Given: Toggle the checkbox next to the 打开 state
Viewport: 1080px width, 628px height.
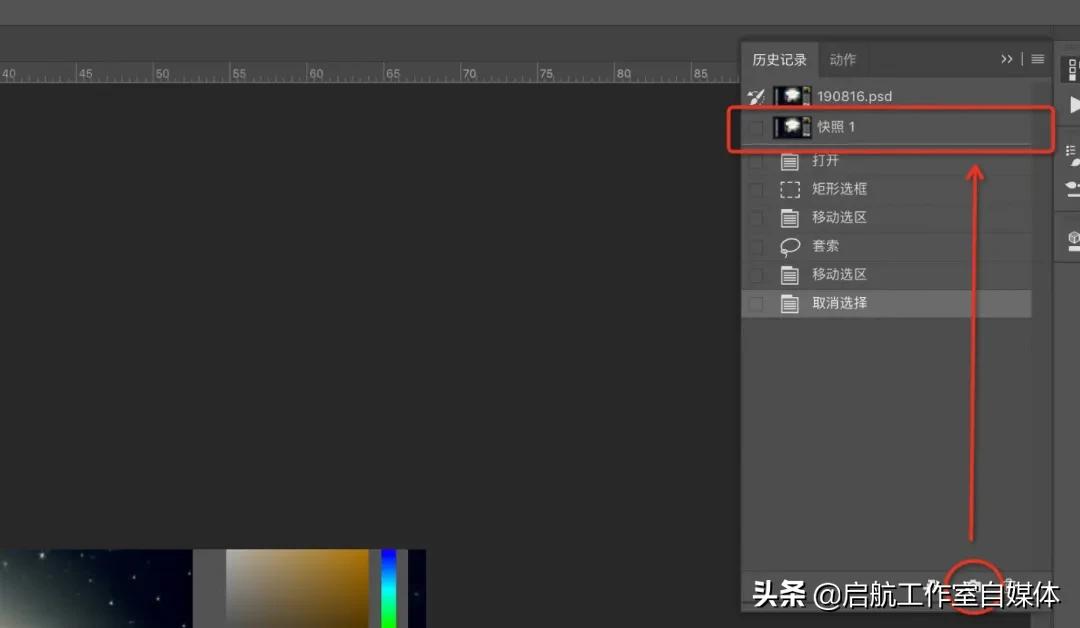Looking at the screenshot, I should 756,160.
